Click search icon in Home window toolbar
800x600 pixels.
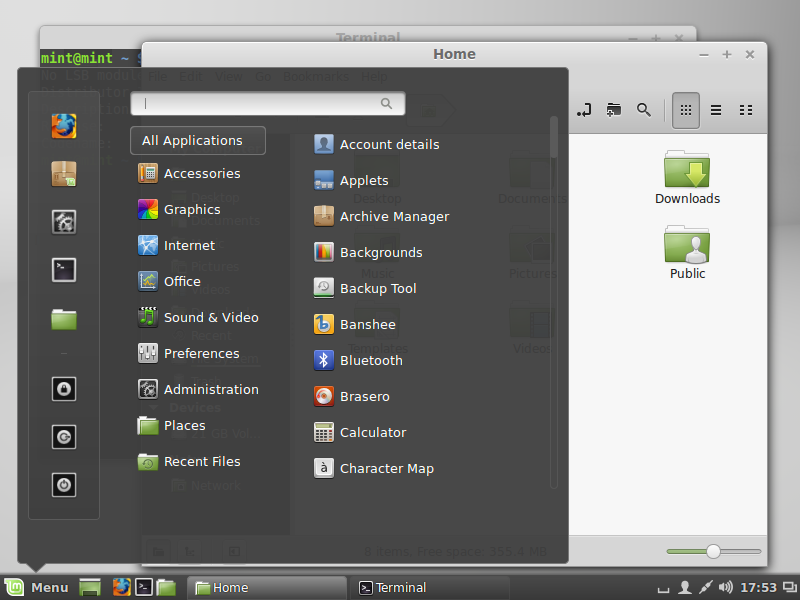pos(644,110)
